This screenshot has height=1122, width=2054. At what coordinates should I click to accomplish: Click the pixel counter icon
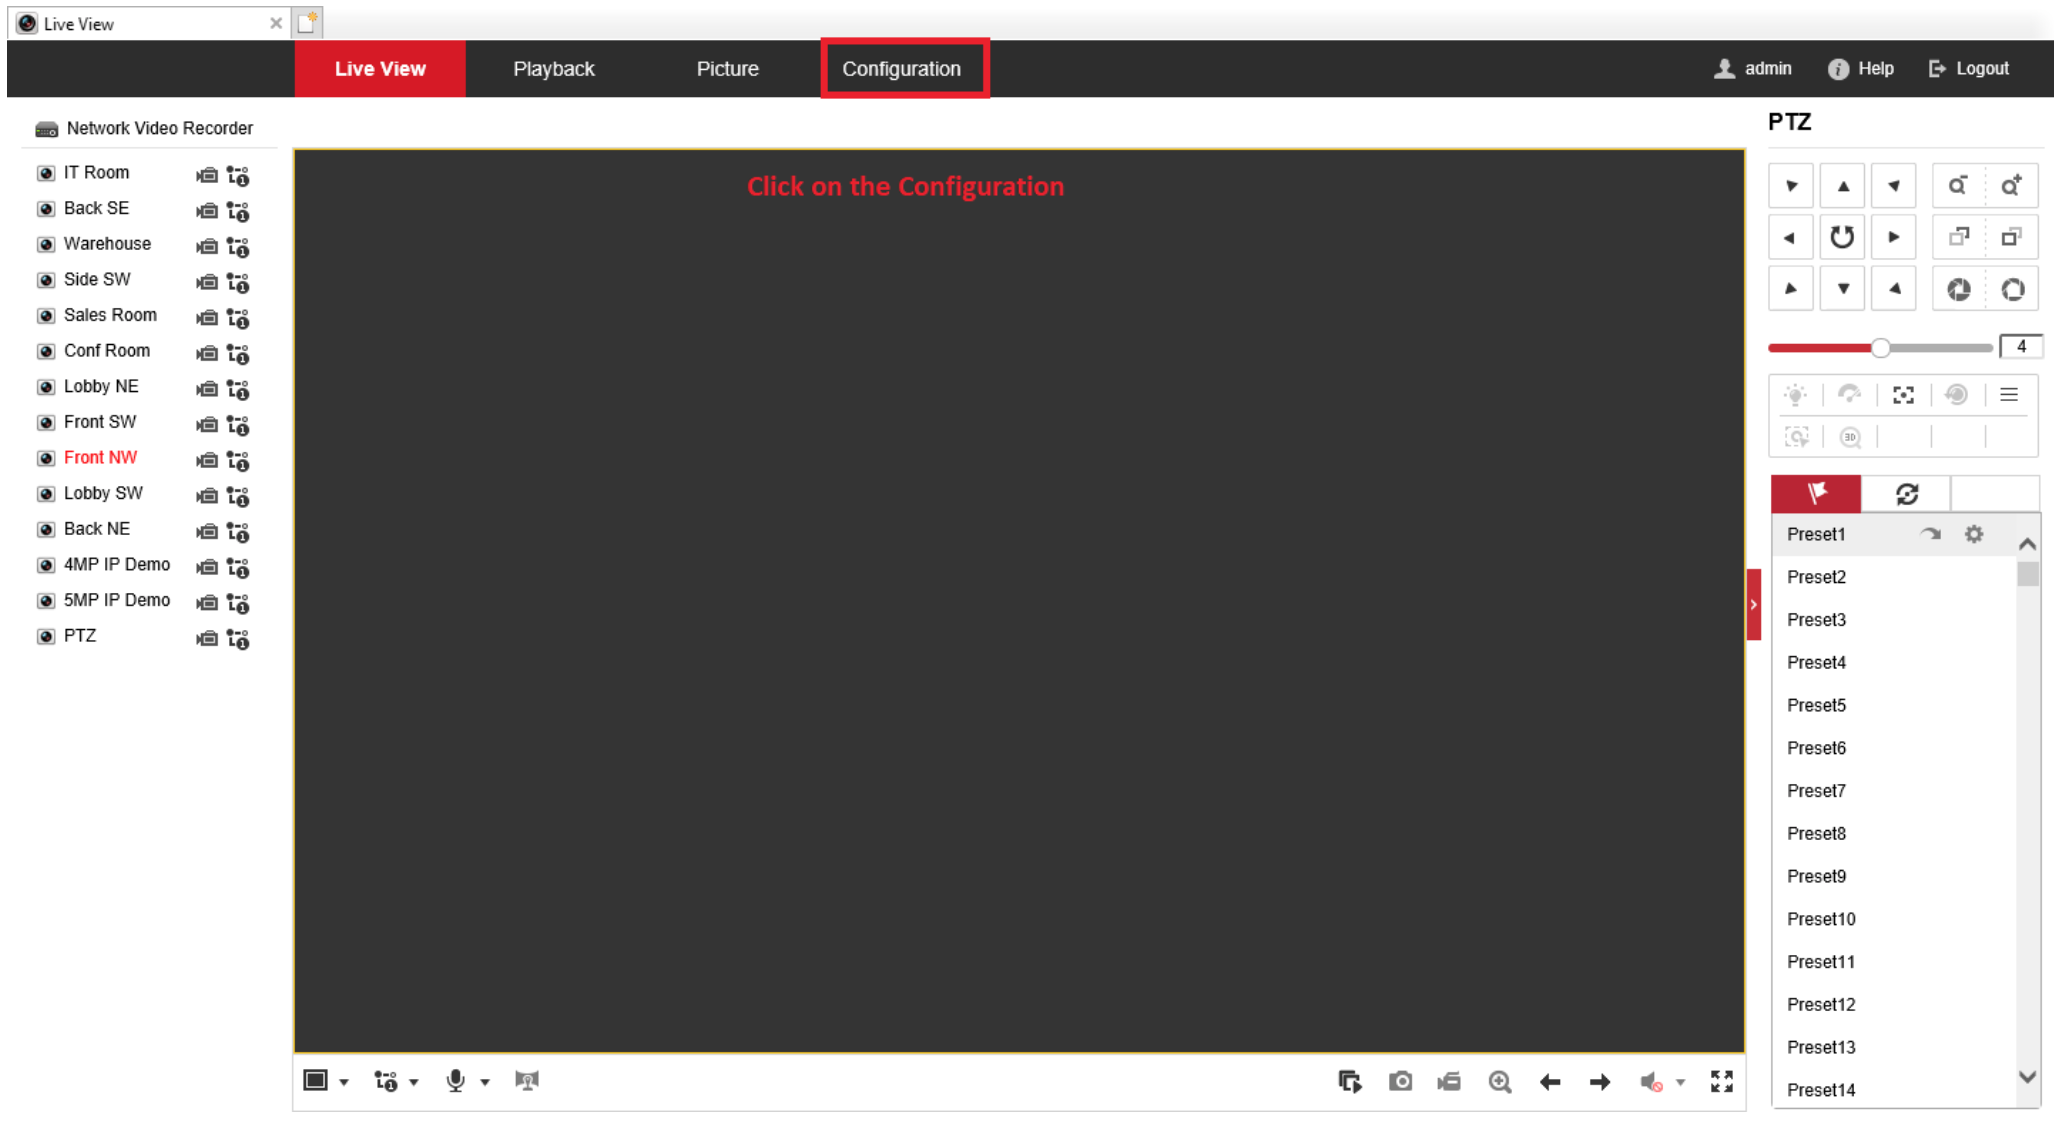[x=526, y=1081]
